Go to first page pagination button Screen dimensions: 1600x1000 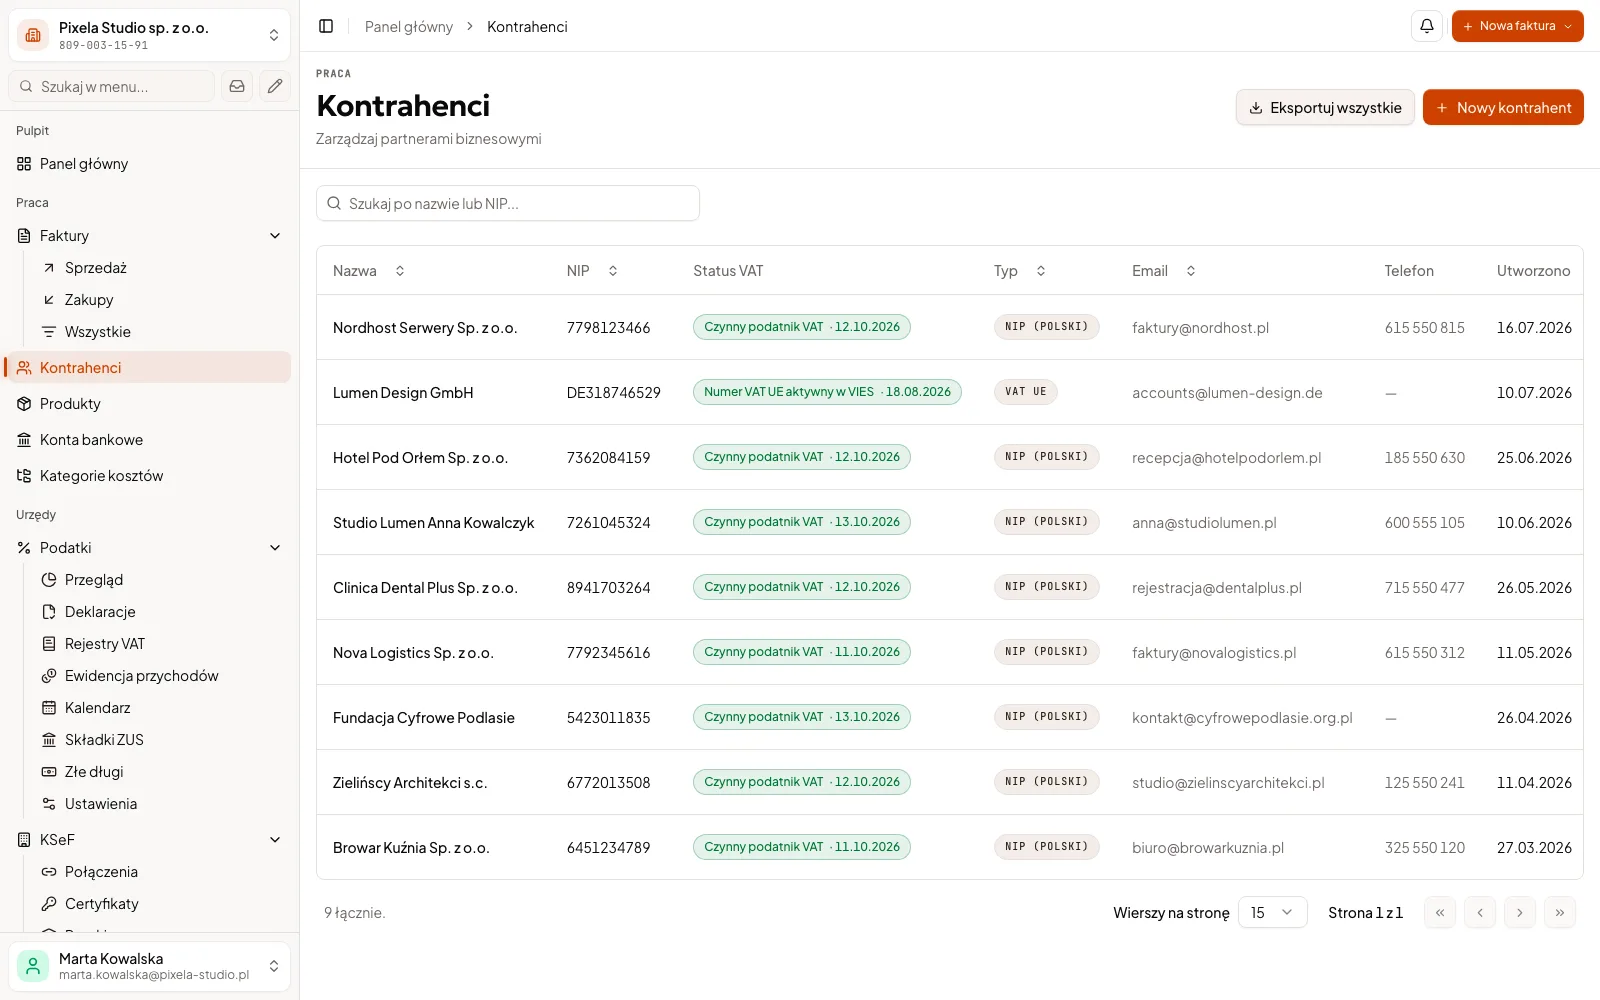click(x=1440, y=912)
